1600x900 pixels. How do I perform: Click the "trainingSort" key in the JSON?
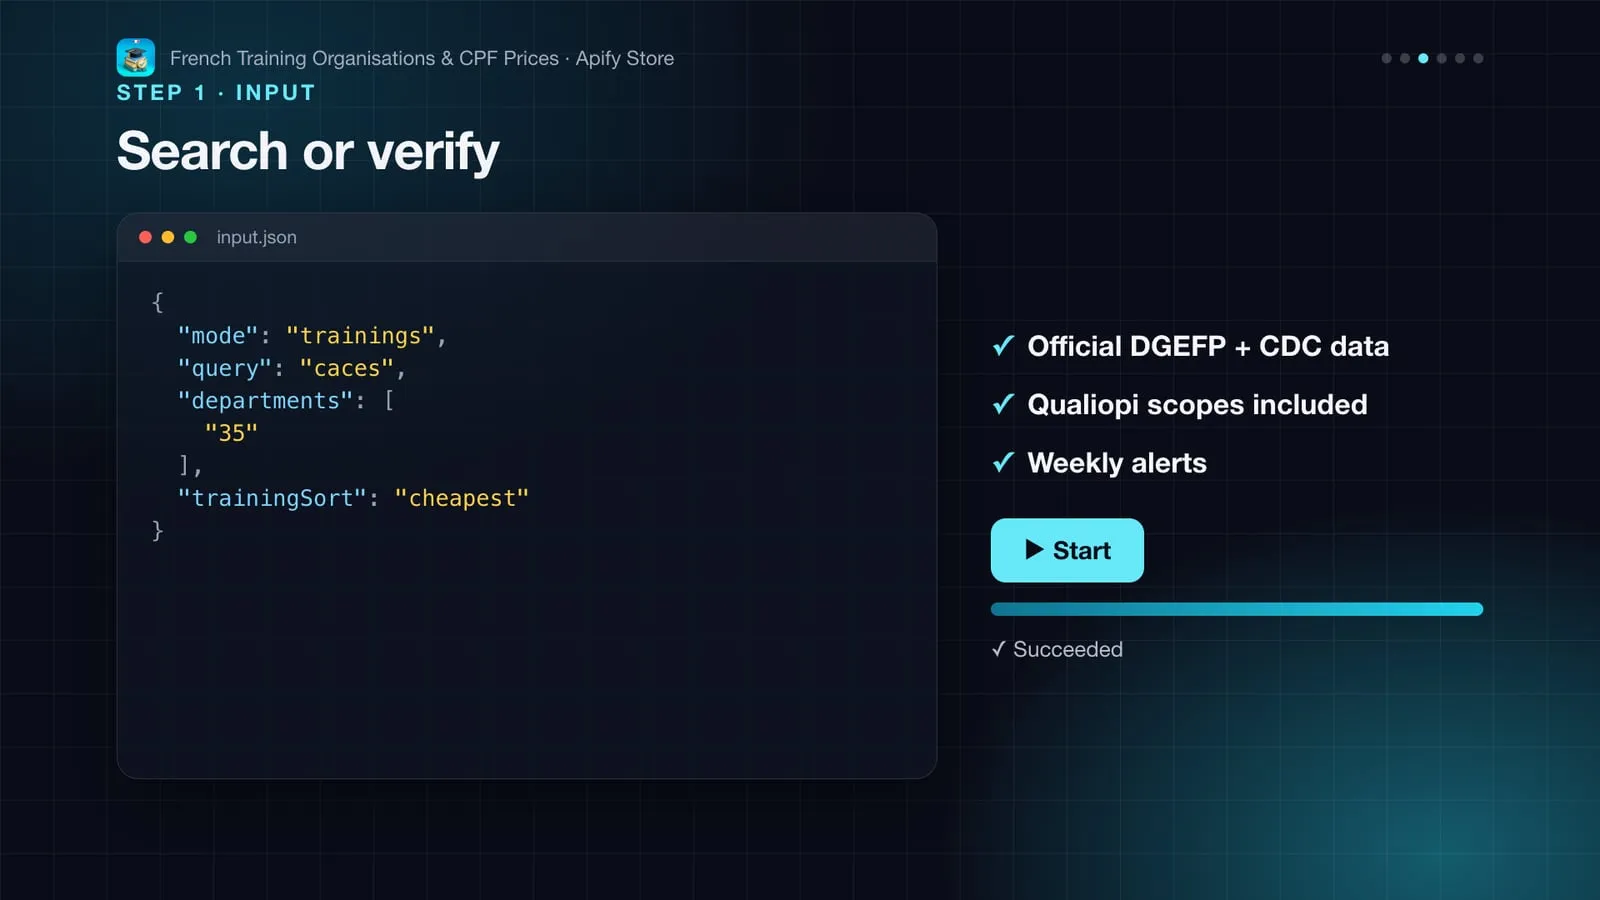tap(272, 498)
